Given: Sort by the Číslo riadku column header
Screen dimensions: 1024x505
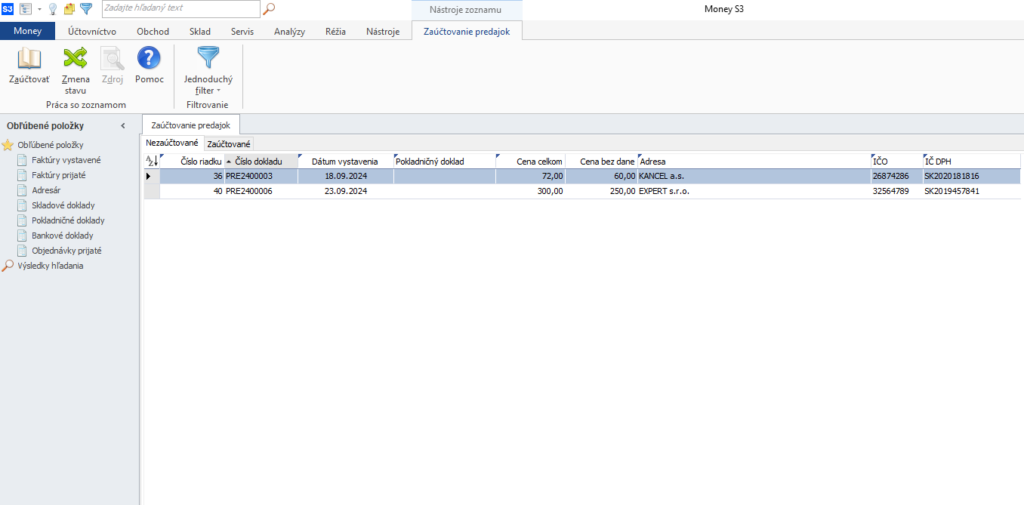Looking at the screenshot, I should pyautogui.click(x=191, y=161).
